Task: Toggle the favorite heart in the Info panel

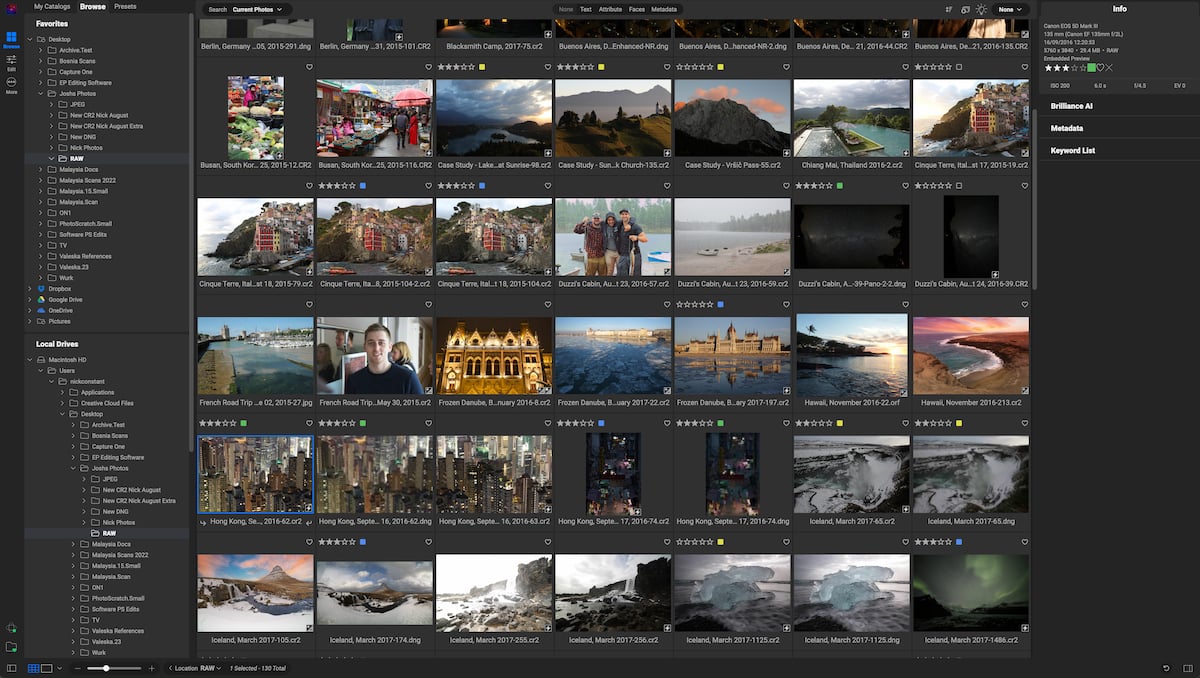Action: click(1100, 67)
